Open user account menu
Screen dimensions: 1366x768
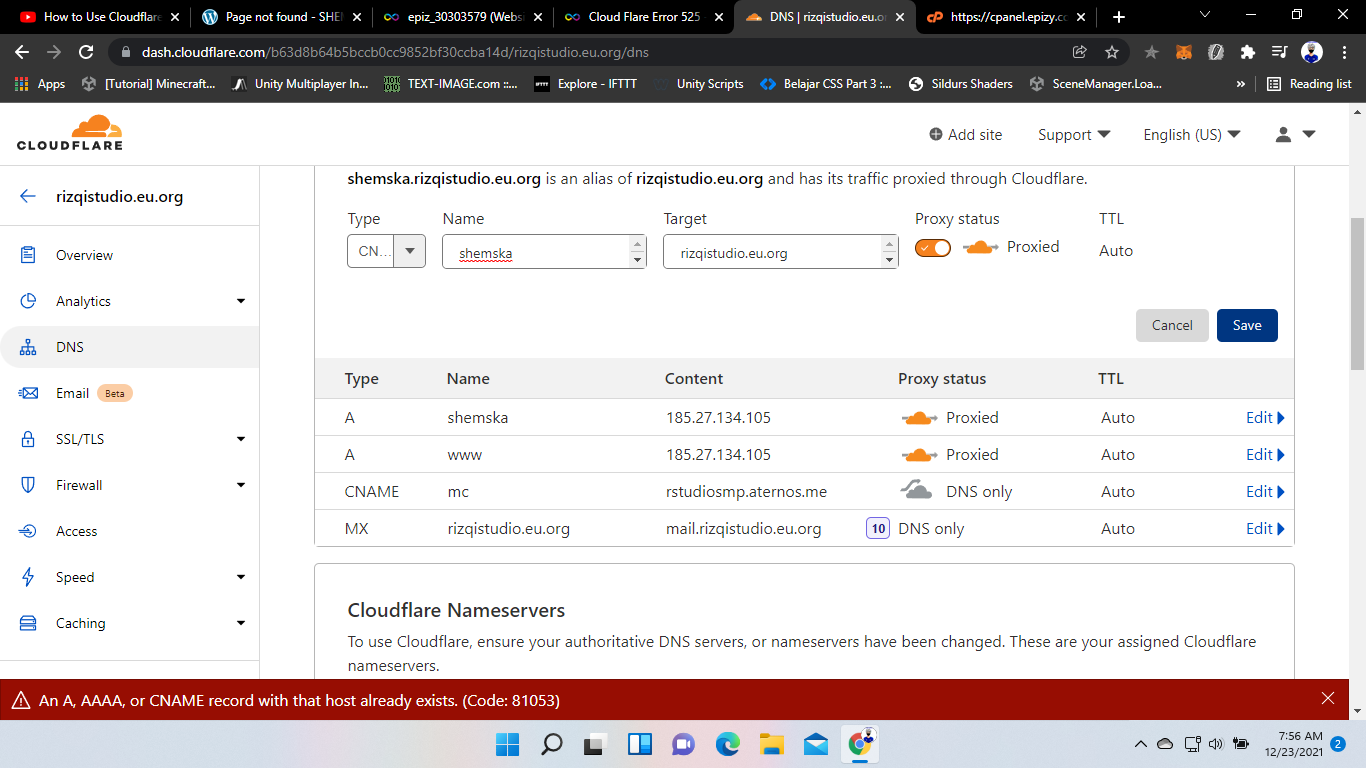pos(1295,134)
